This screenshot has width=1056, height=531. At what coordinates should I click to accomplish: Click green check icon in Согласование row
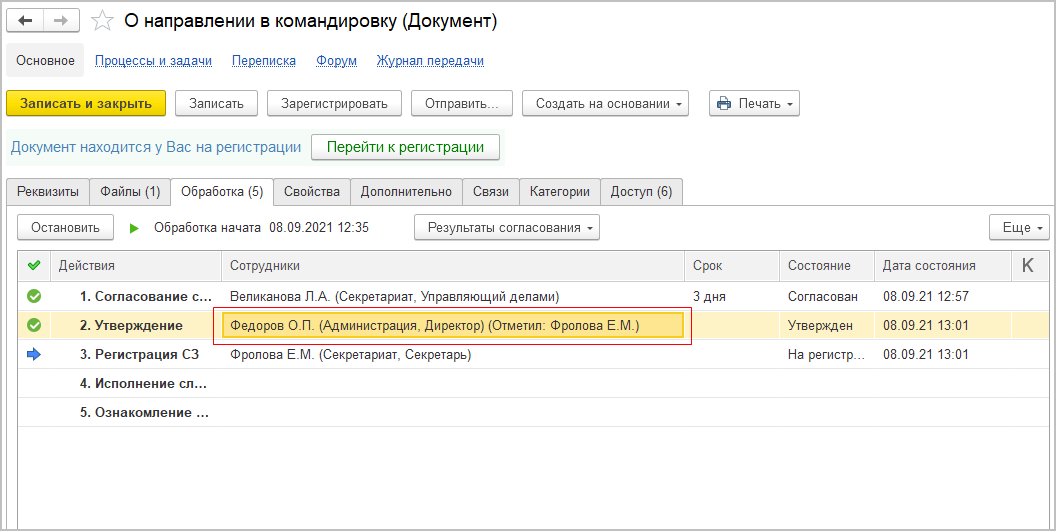click(34, 296)
